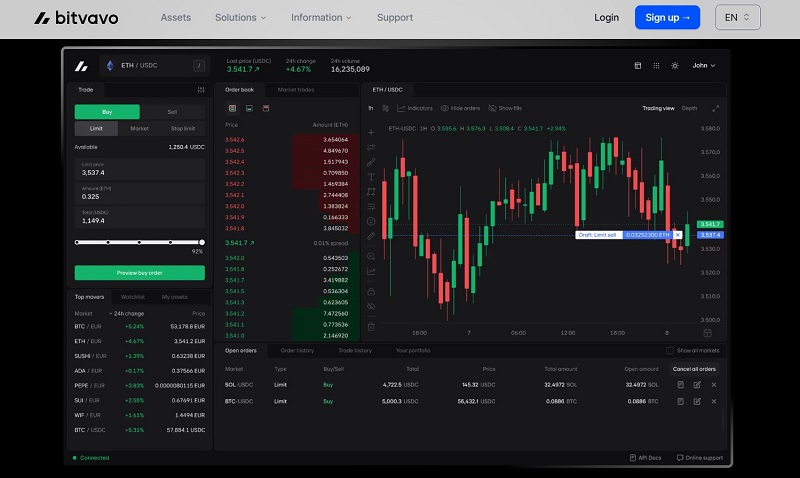Screen dimensions: 800x478
Task: Select the emoji icon tool in chart toolbar
Action: point(371,221)
